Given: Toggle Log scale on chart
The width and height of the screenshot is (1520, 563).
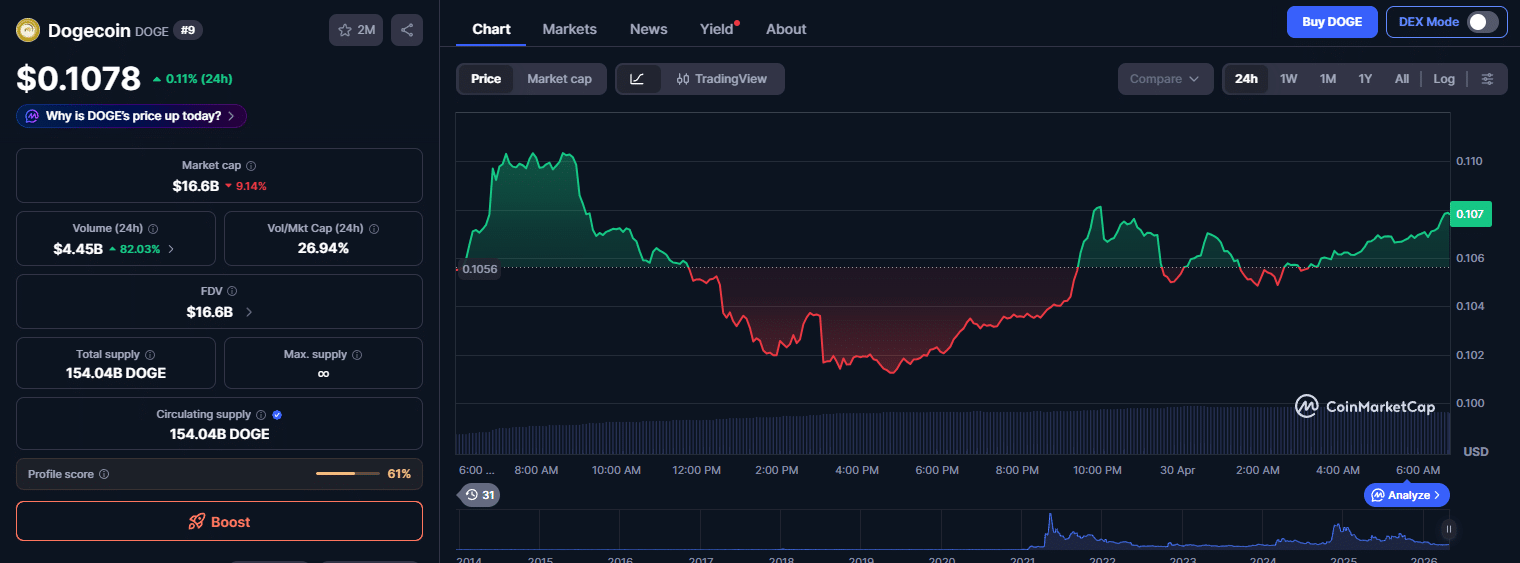Looking at the screenshot, I should [1444, 79].
